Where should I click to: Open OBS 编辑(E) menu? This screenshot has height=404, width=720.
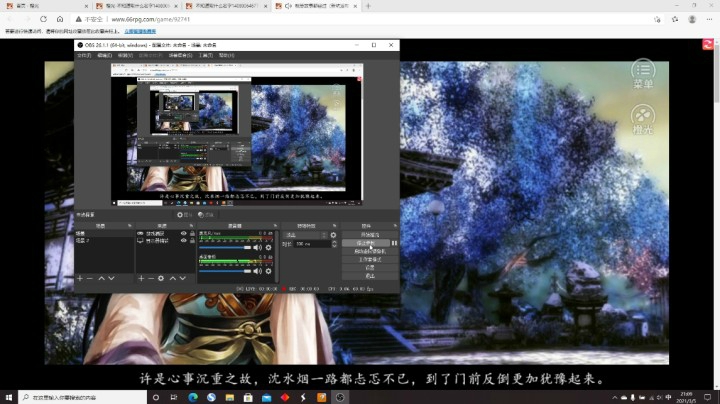pyautogui.click(x=105, y=56)
